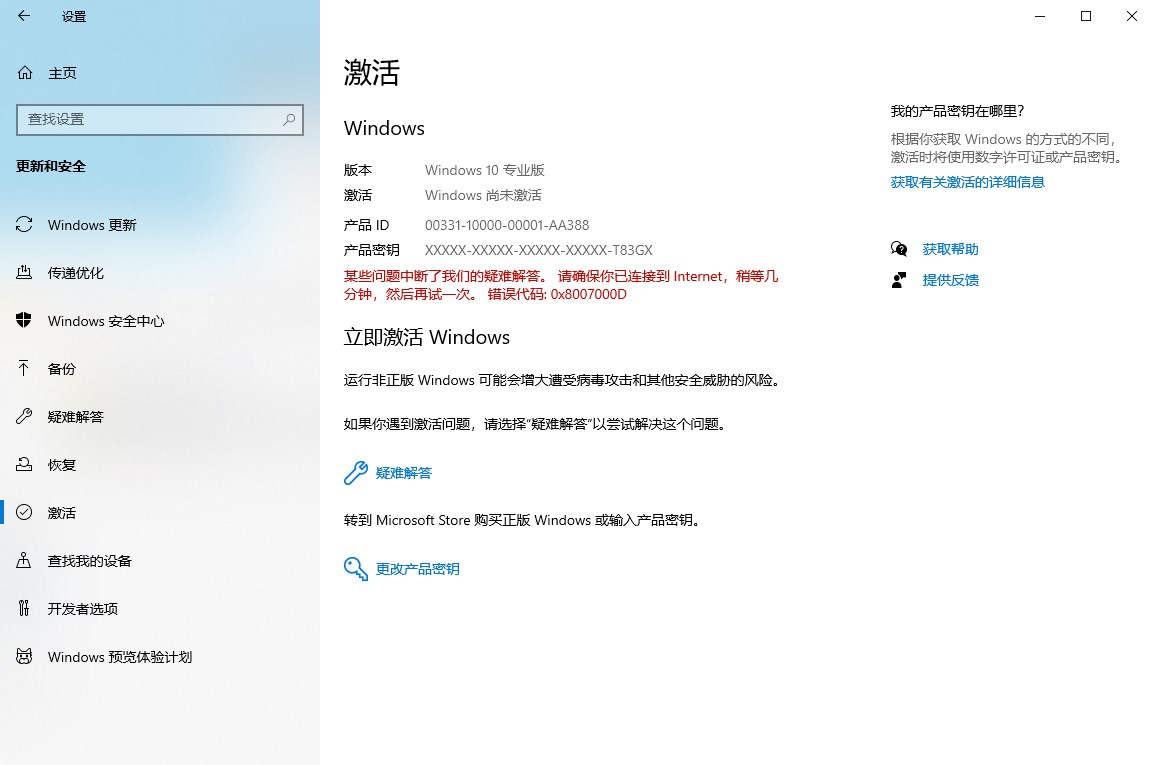
Task: Select 恢复 in the sidebar
Action: [62, 465]
